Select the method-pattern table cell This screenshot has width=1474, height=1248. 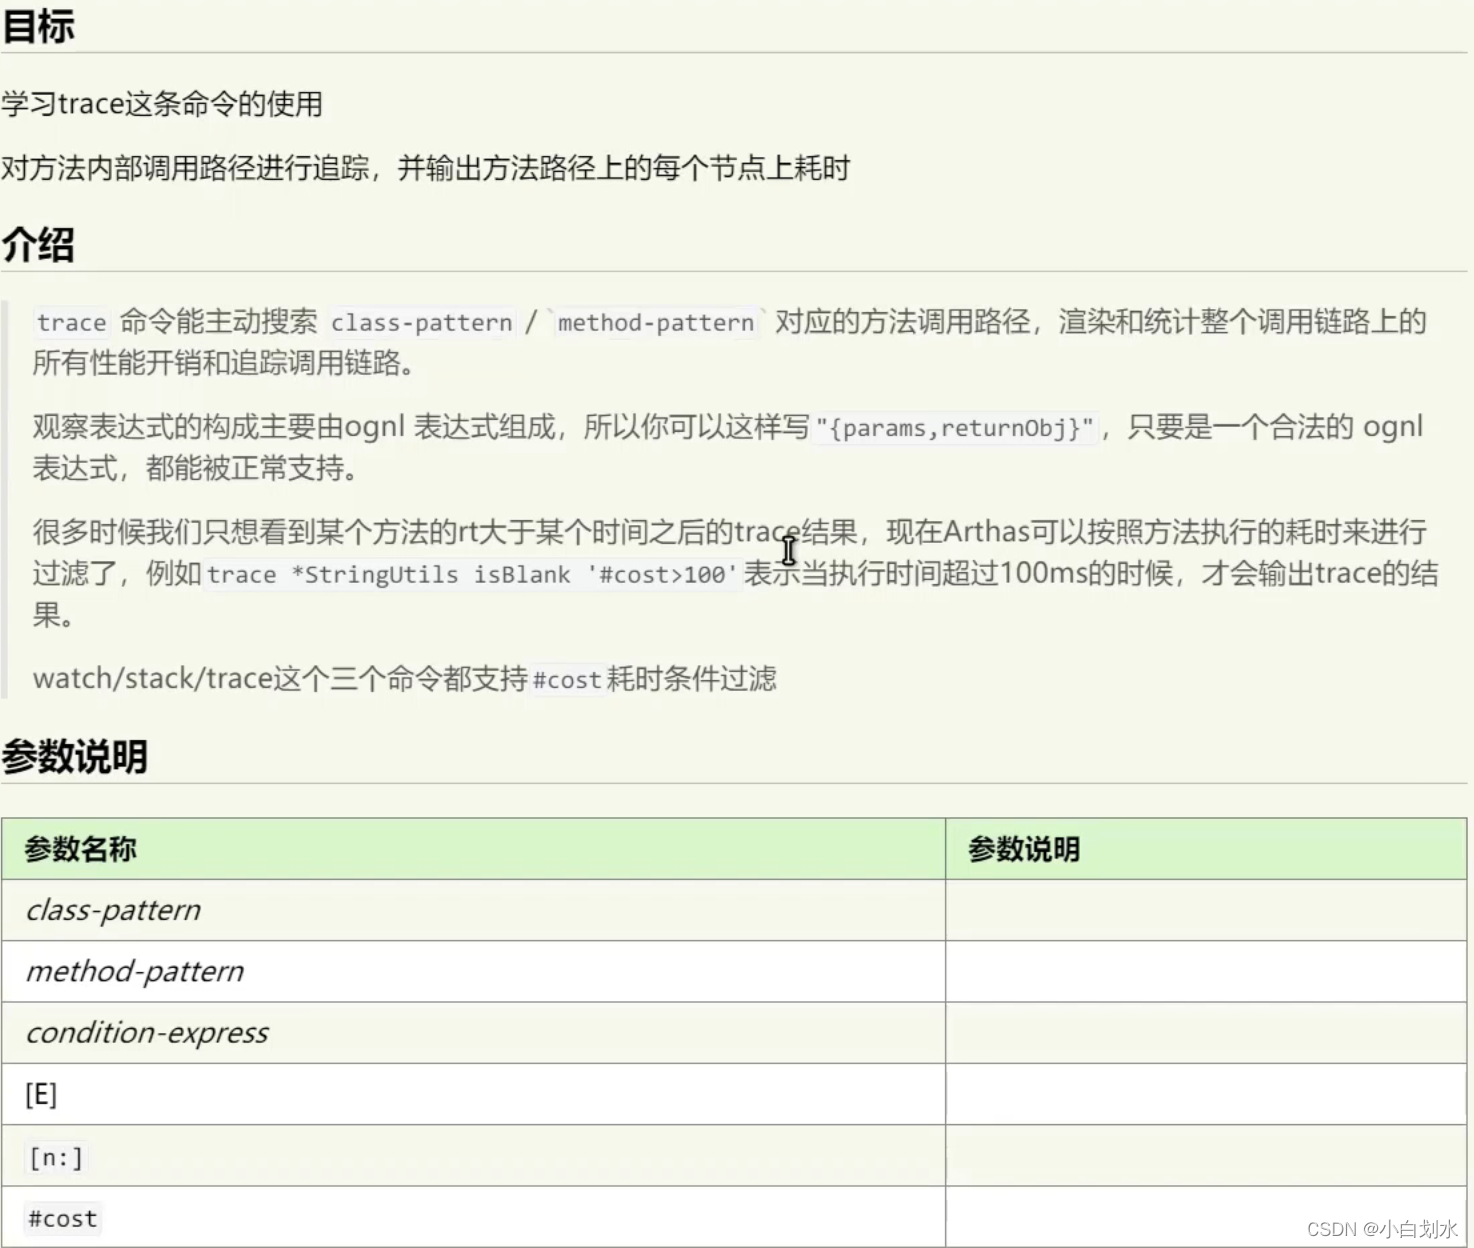tap(473, 972)
